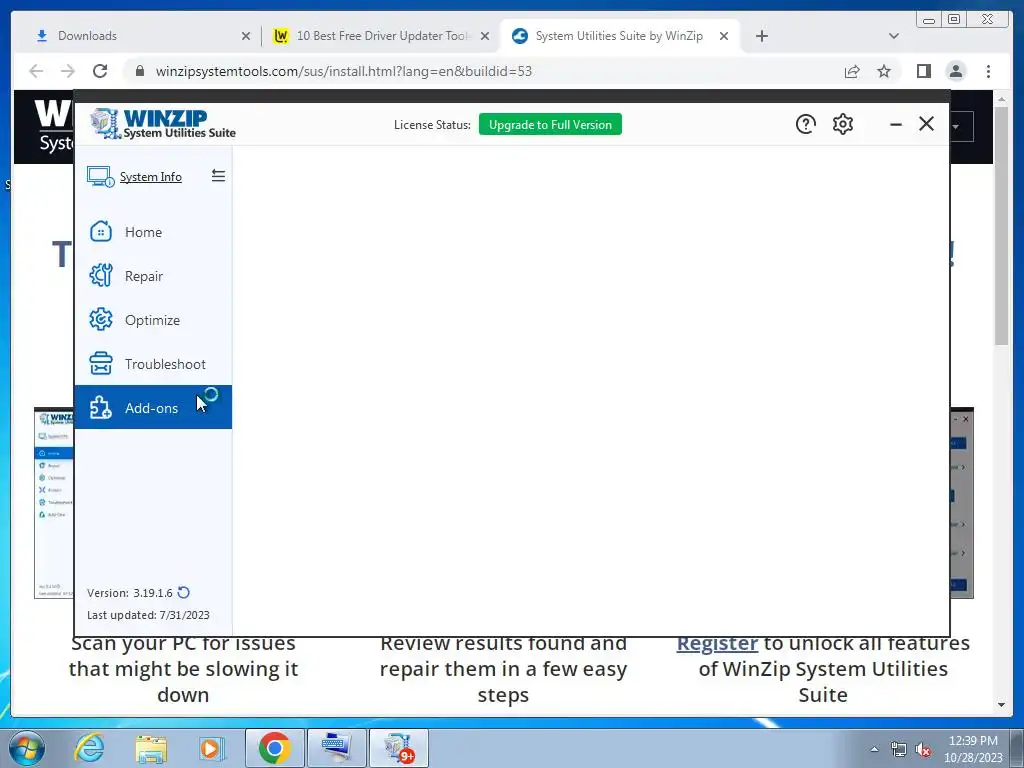Click the Add-ons puzzle piece icon
Viewport: 1024px width, 768px height.
pos(101,408)
